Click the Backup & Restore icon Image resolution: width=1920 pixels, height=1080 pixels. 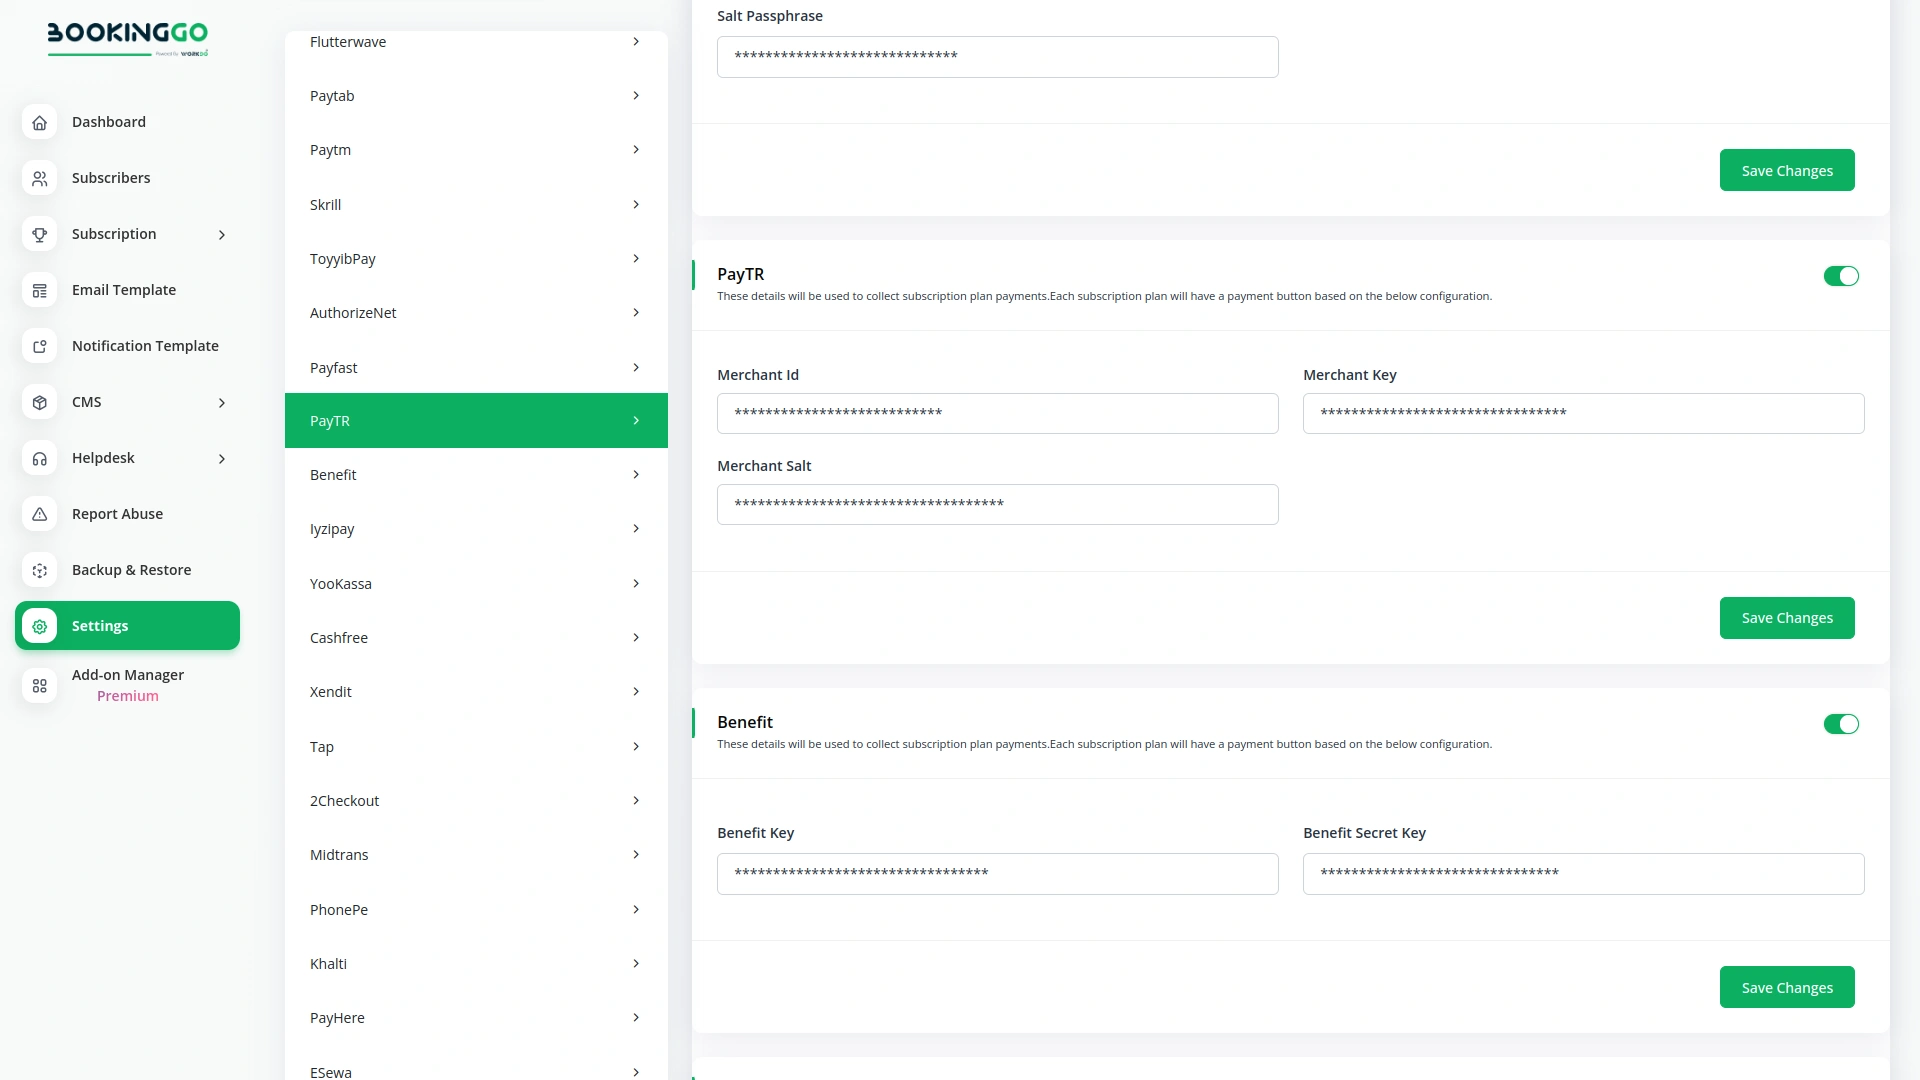[x=39, y=570]
